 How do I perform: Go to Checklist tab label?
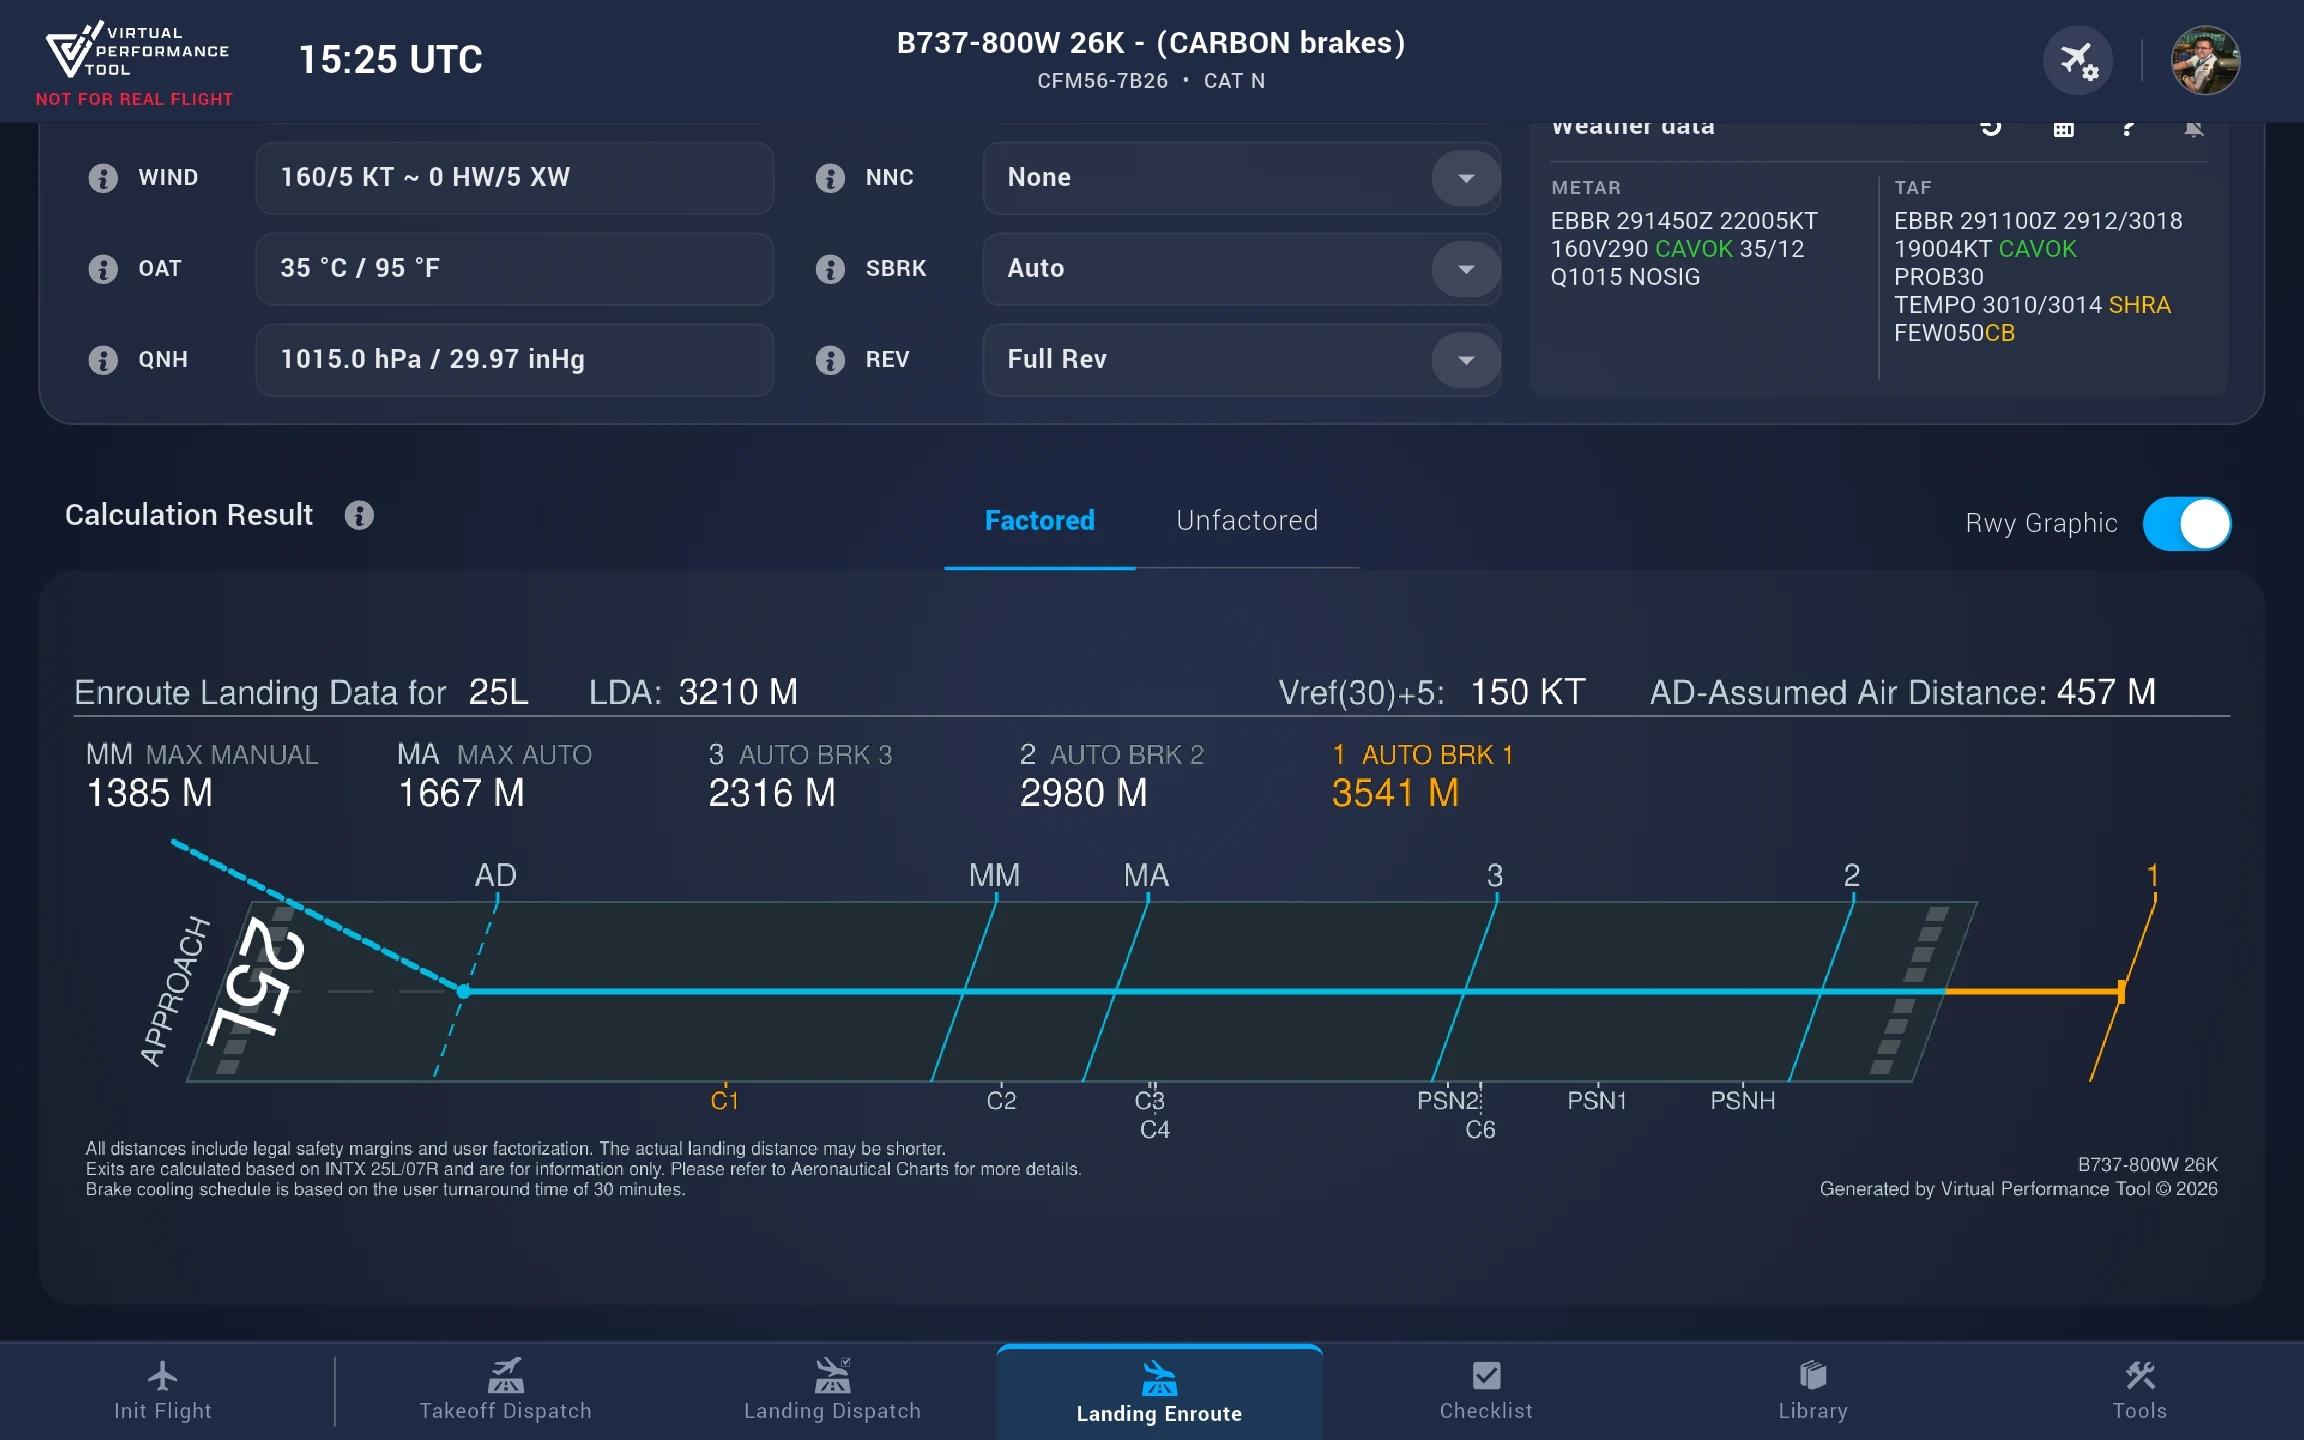[x=1486, y=1411]
